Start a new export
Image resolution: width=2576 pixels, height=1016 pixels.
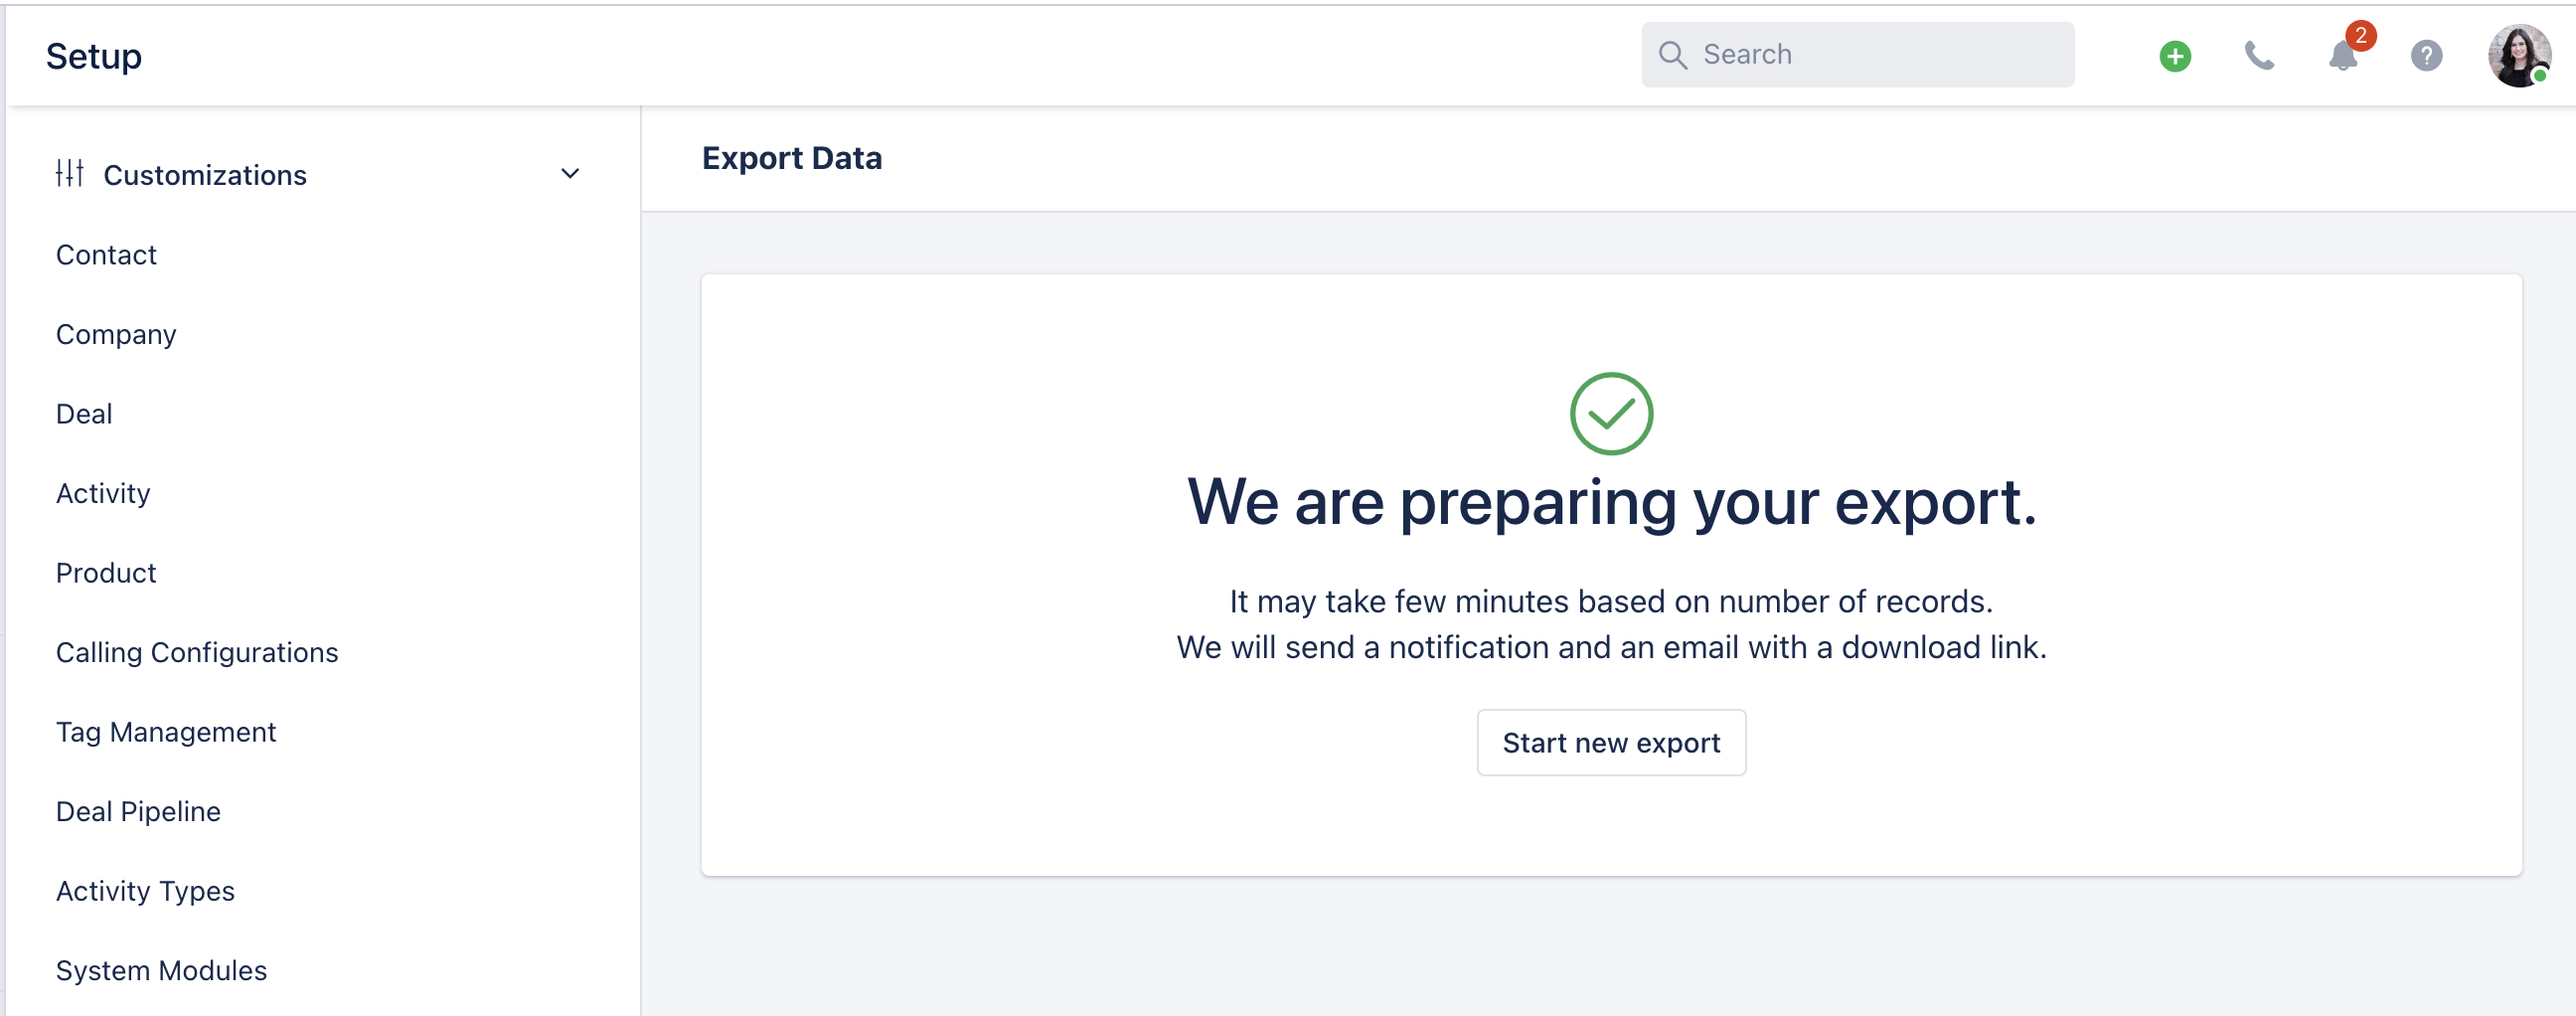click(x=1611, y=743)
